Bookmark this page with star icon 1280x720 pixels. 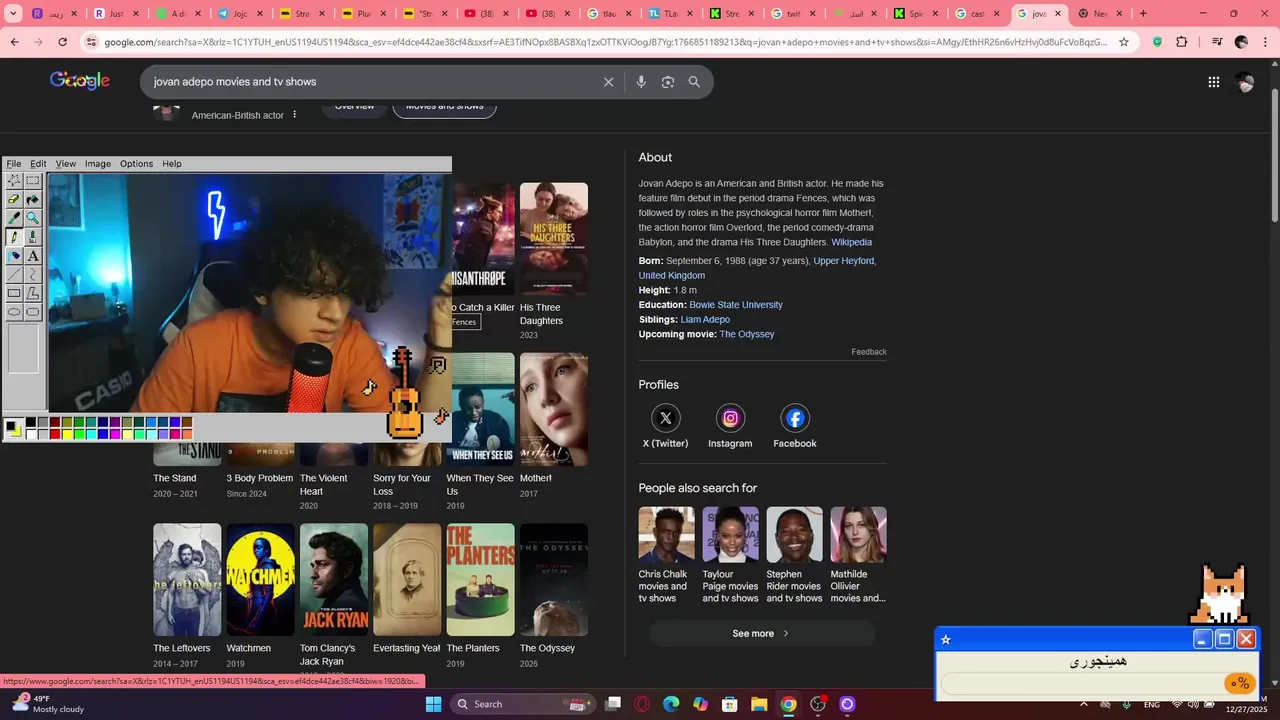(1124, 42)
